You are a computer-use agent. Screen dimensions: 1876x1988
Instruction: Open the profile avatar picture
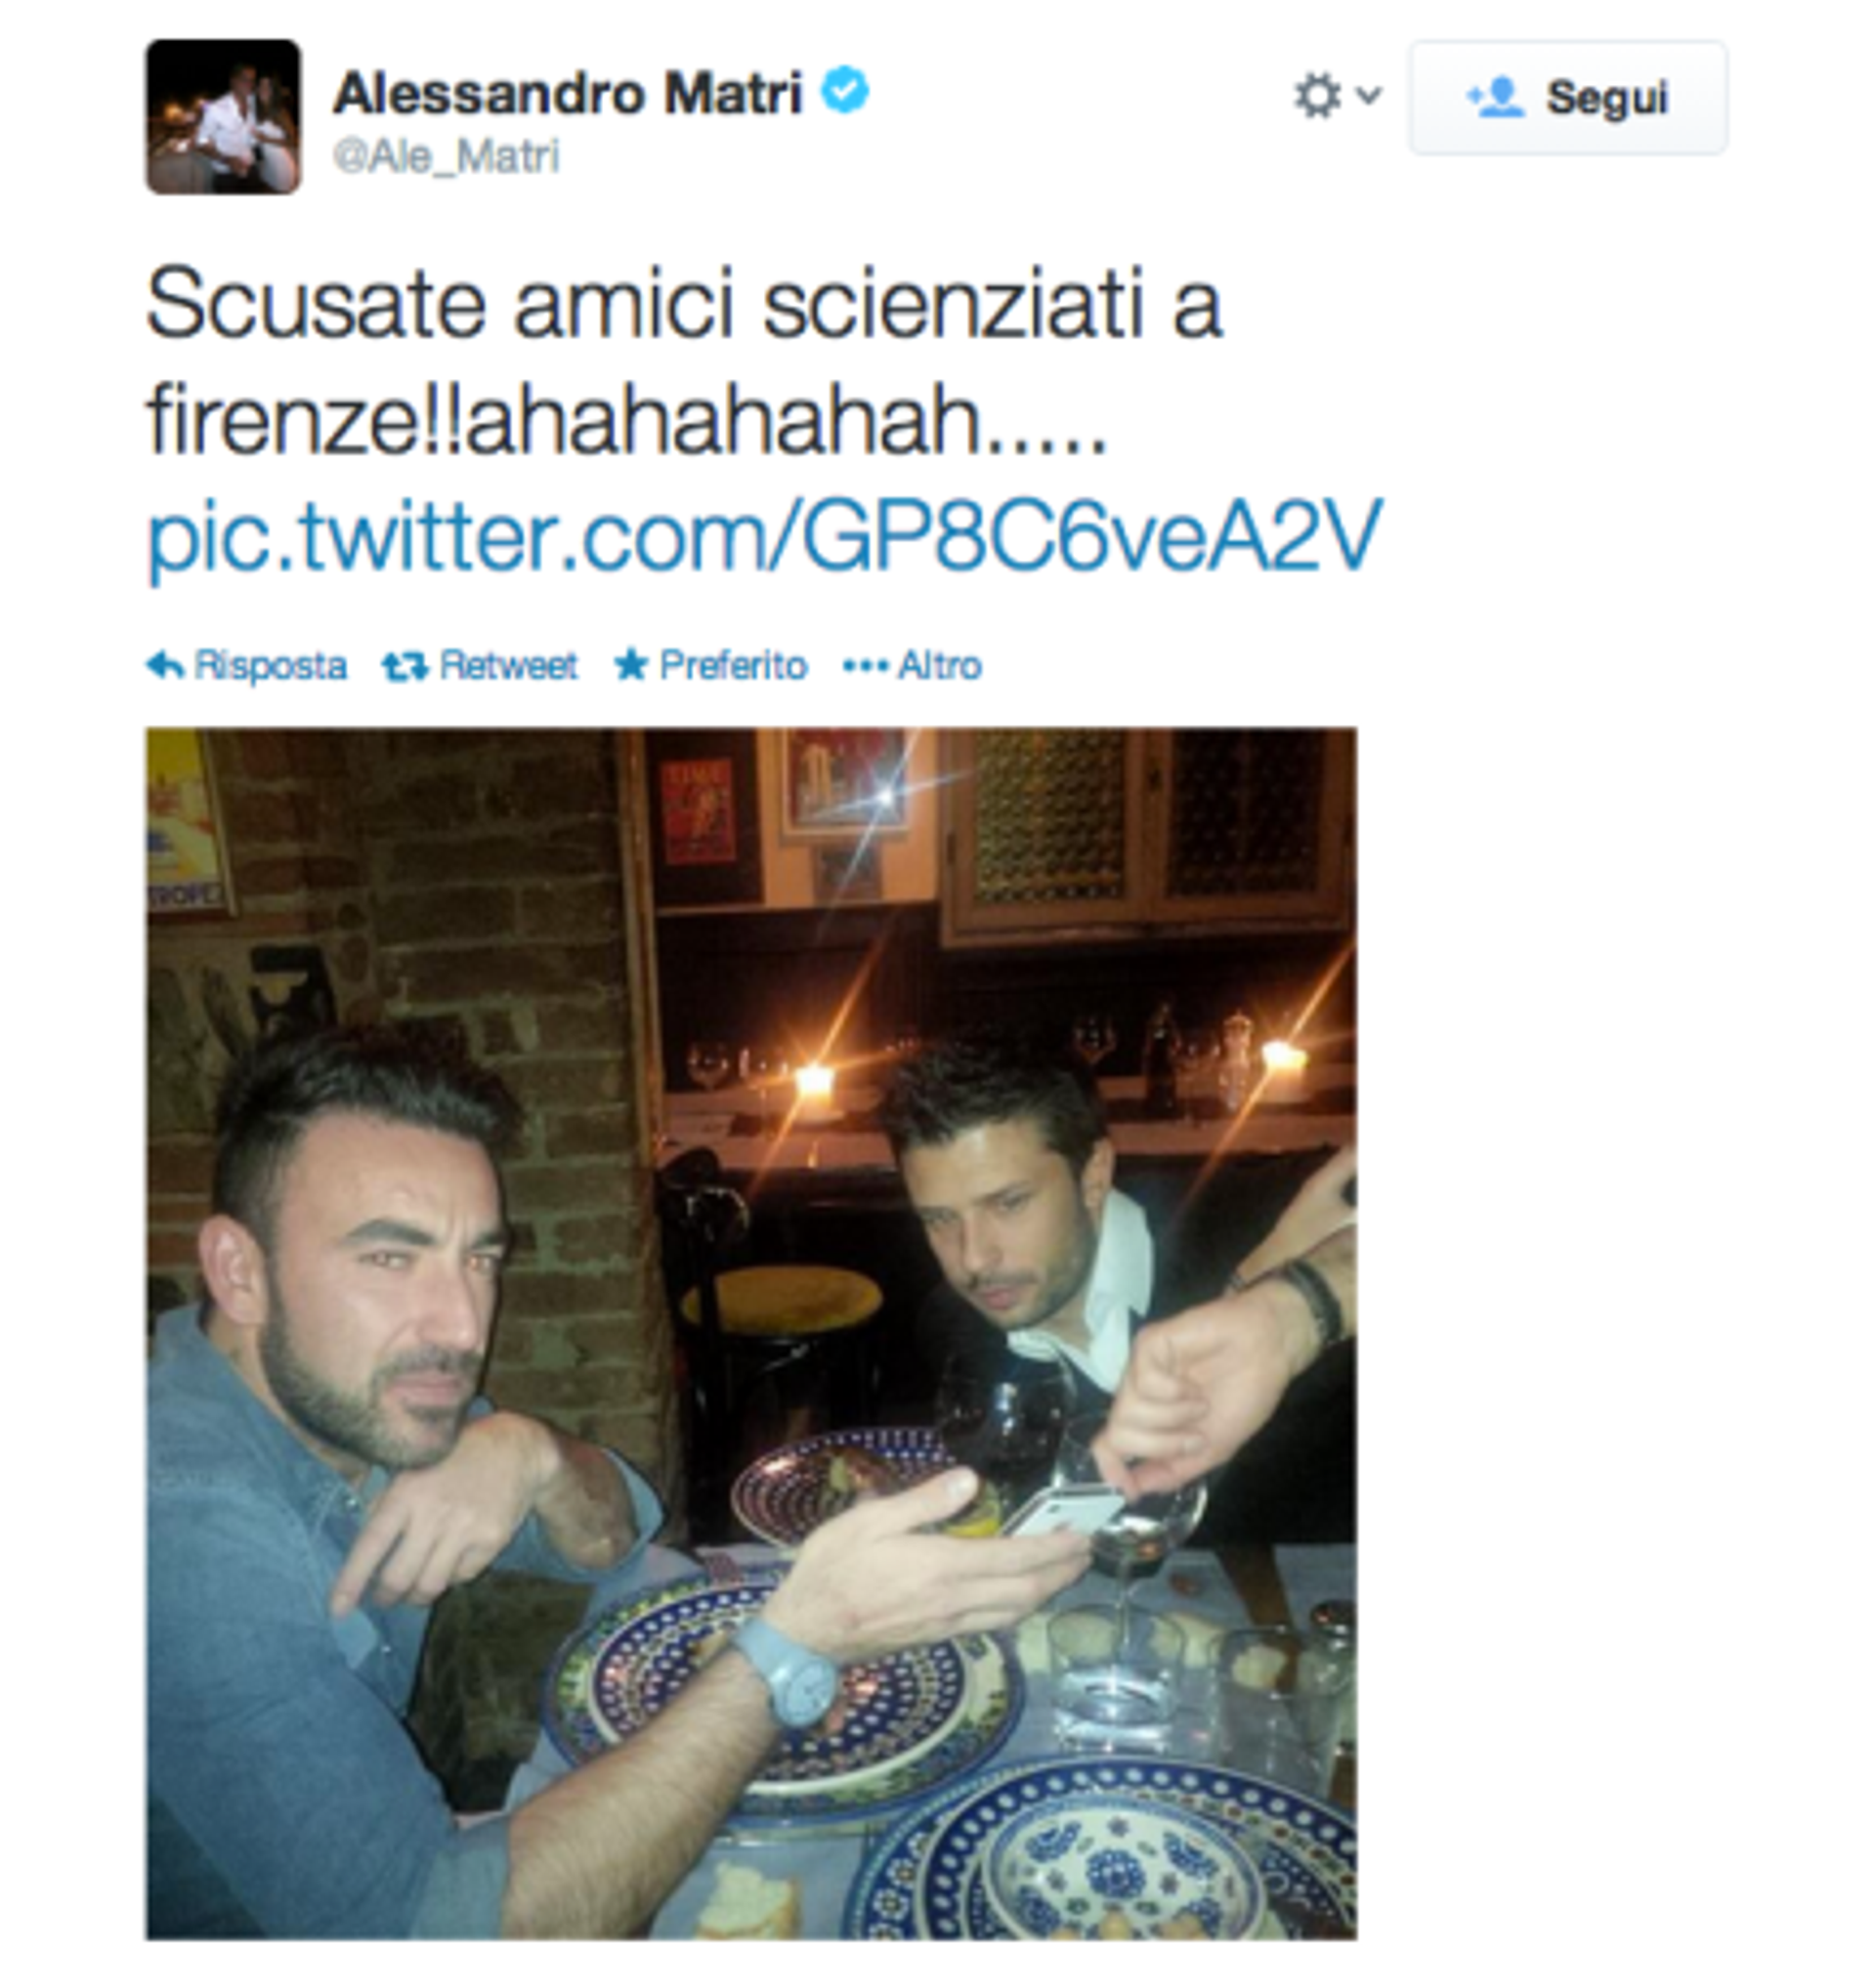click(x=223, y=117)
